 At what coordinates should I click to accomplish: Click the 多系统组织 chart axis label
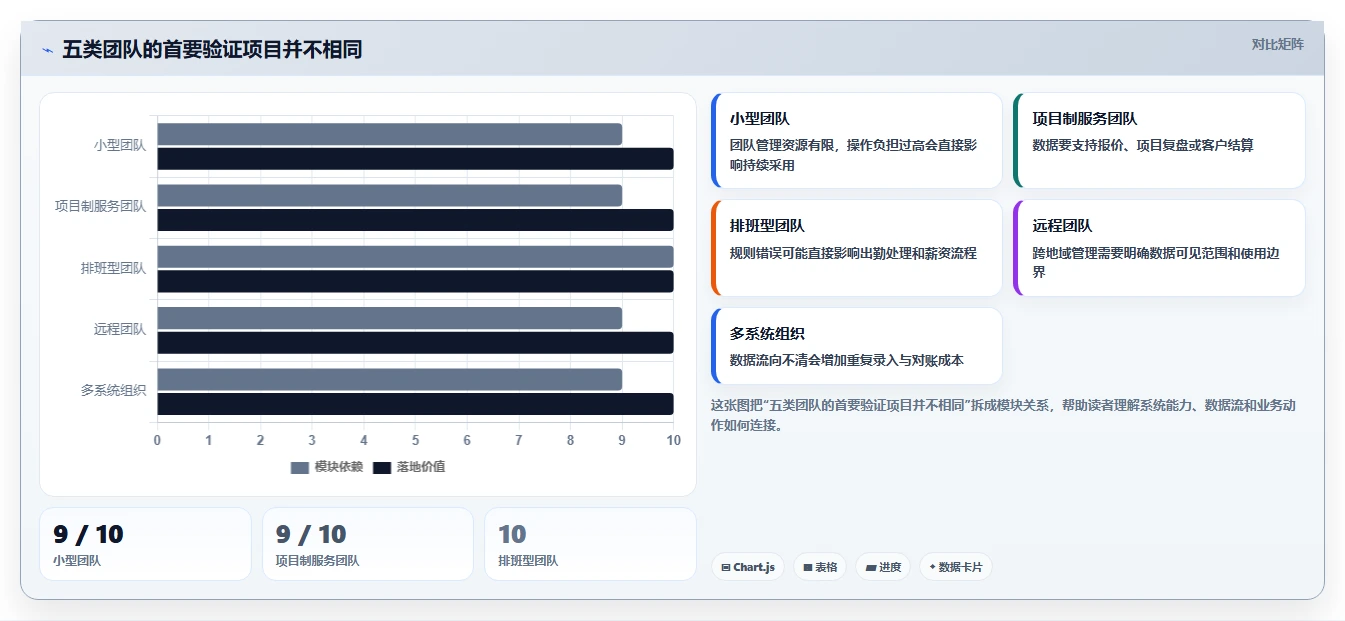click(x=113, y=390)
